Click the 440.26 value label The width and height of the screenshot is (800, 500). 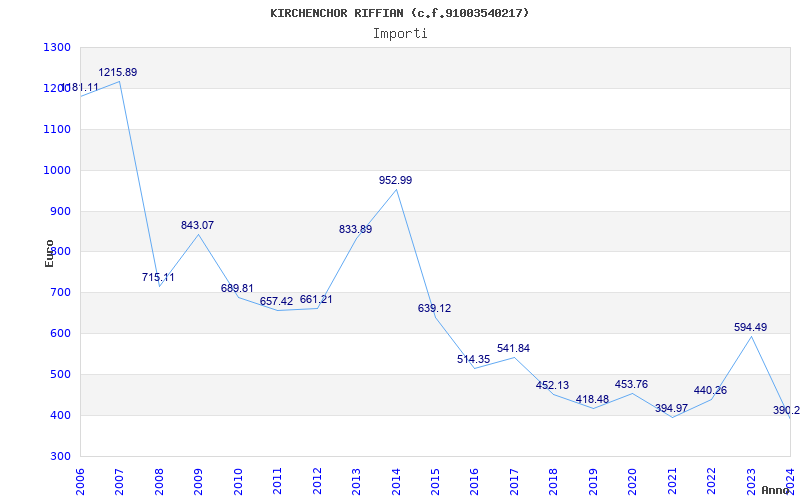click(711, 391)
